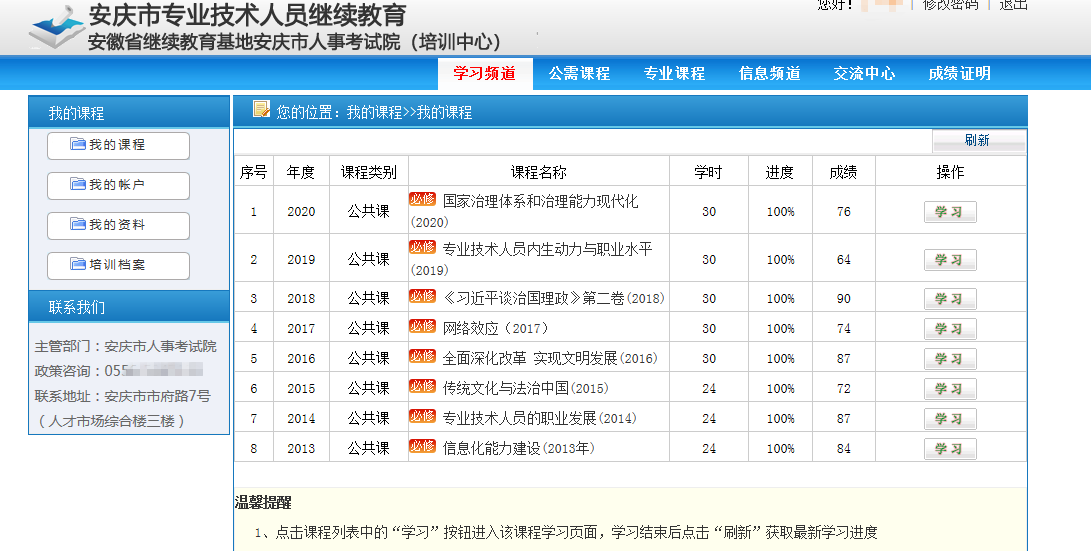Click the 必修 badge beside 网络效应
1091x551 pixels.
(422, 327)
